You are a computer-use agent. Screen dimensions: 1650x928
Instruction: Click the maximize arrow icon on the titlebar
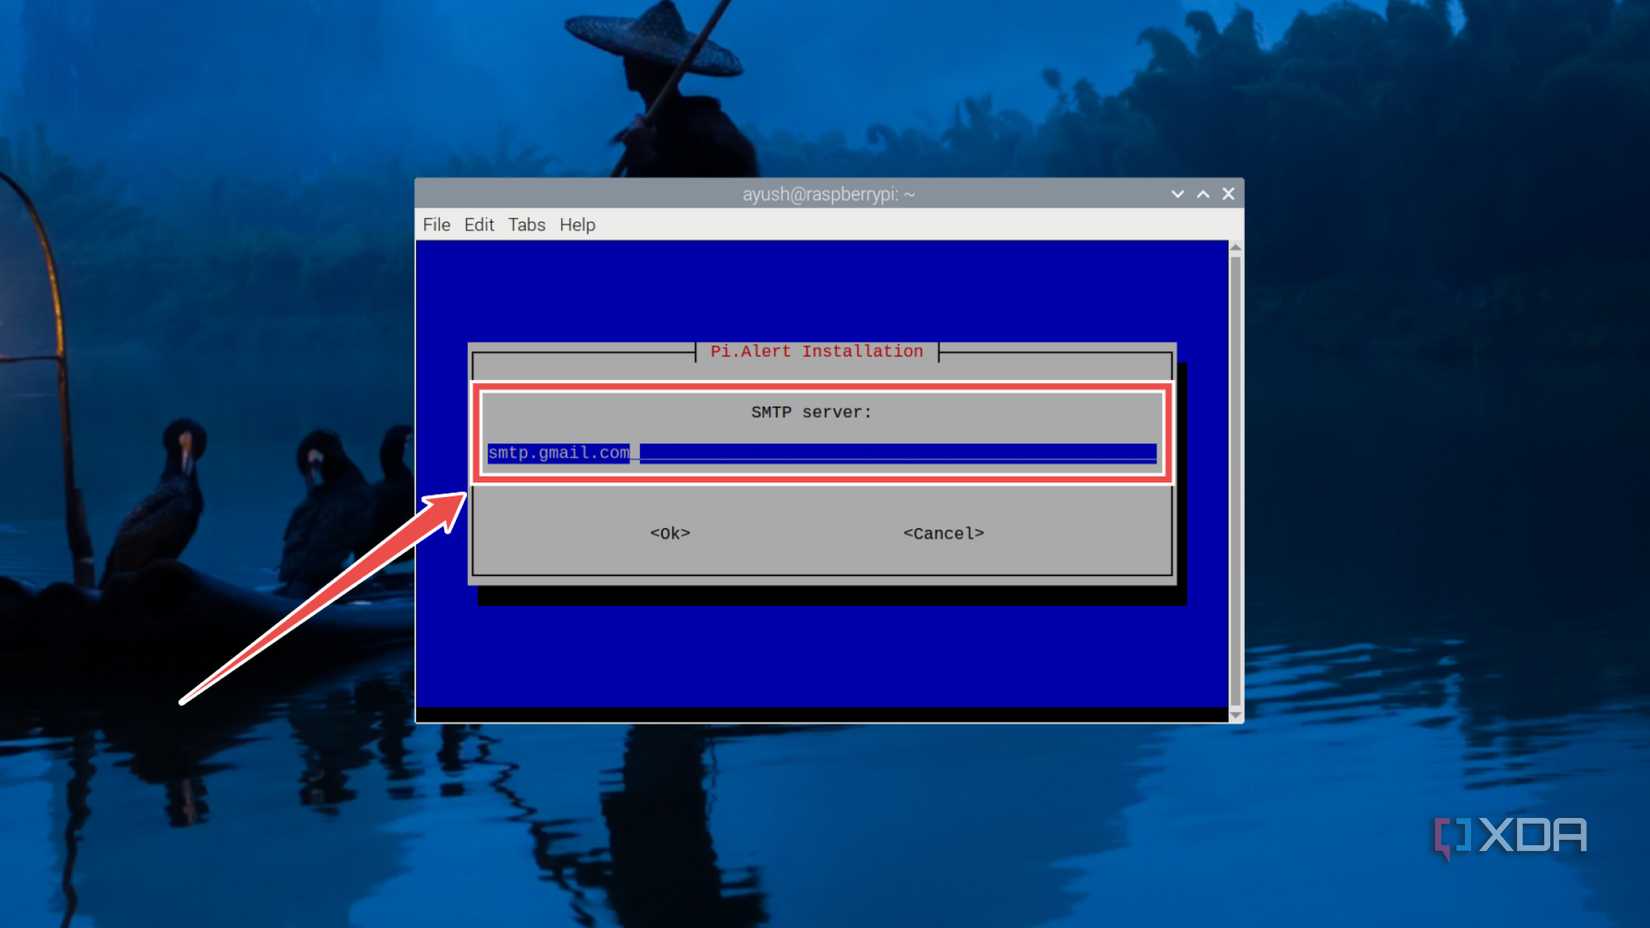tap(1202, 193)
